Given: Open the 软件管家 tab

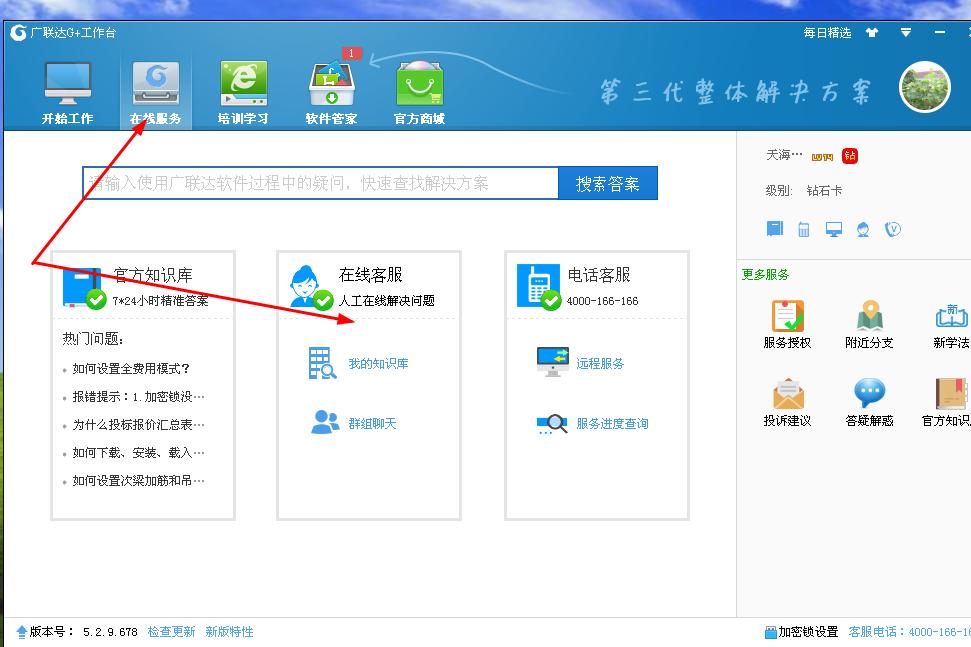Looking at the screenshot, I should pyautogui.click(x=331, y=93).
